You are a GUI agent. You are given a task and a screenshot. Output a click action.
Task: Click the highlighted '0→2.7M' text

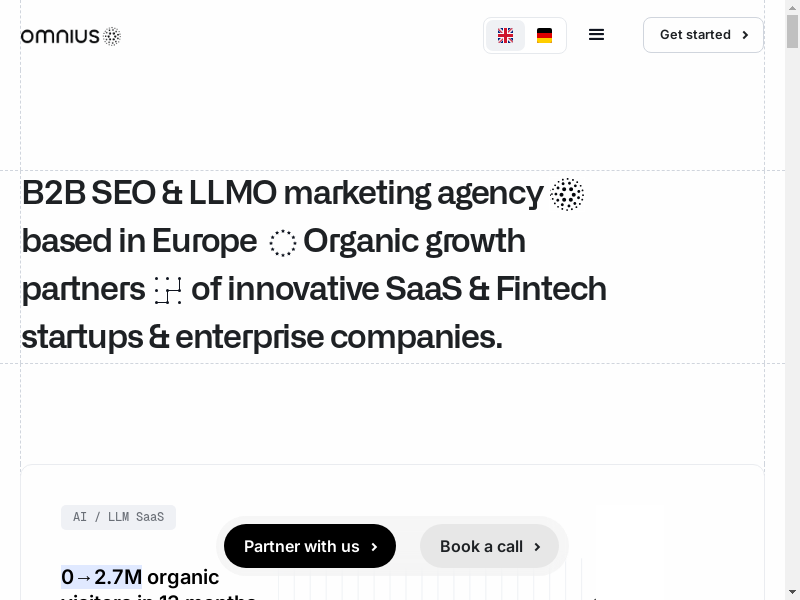101,577
